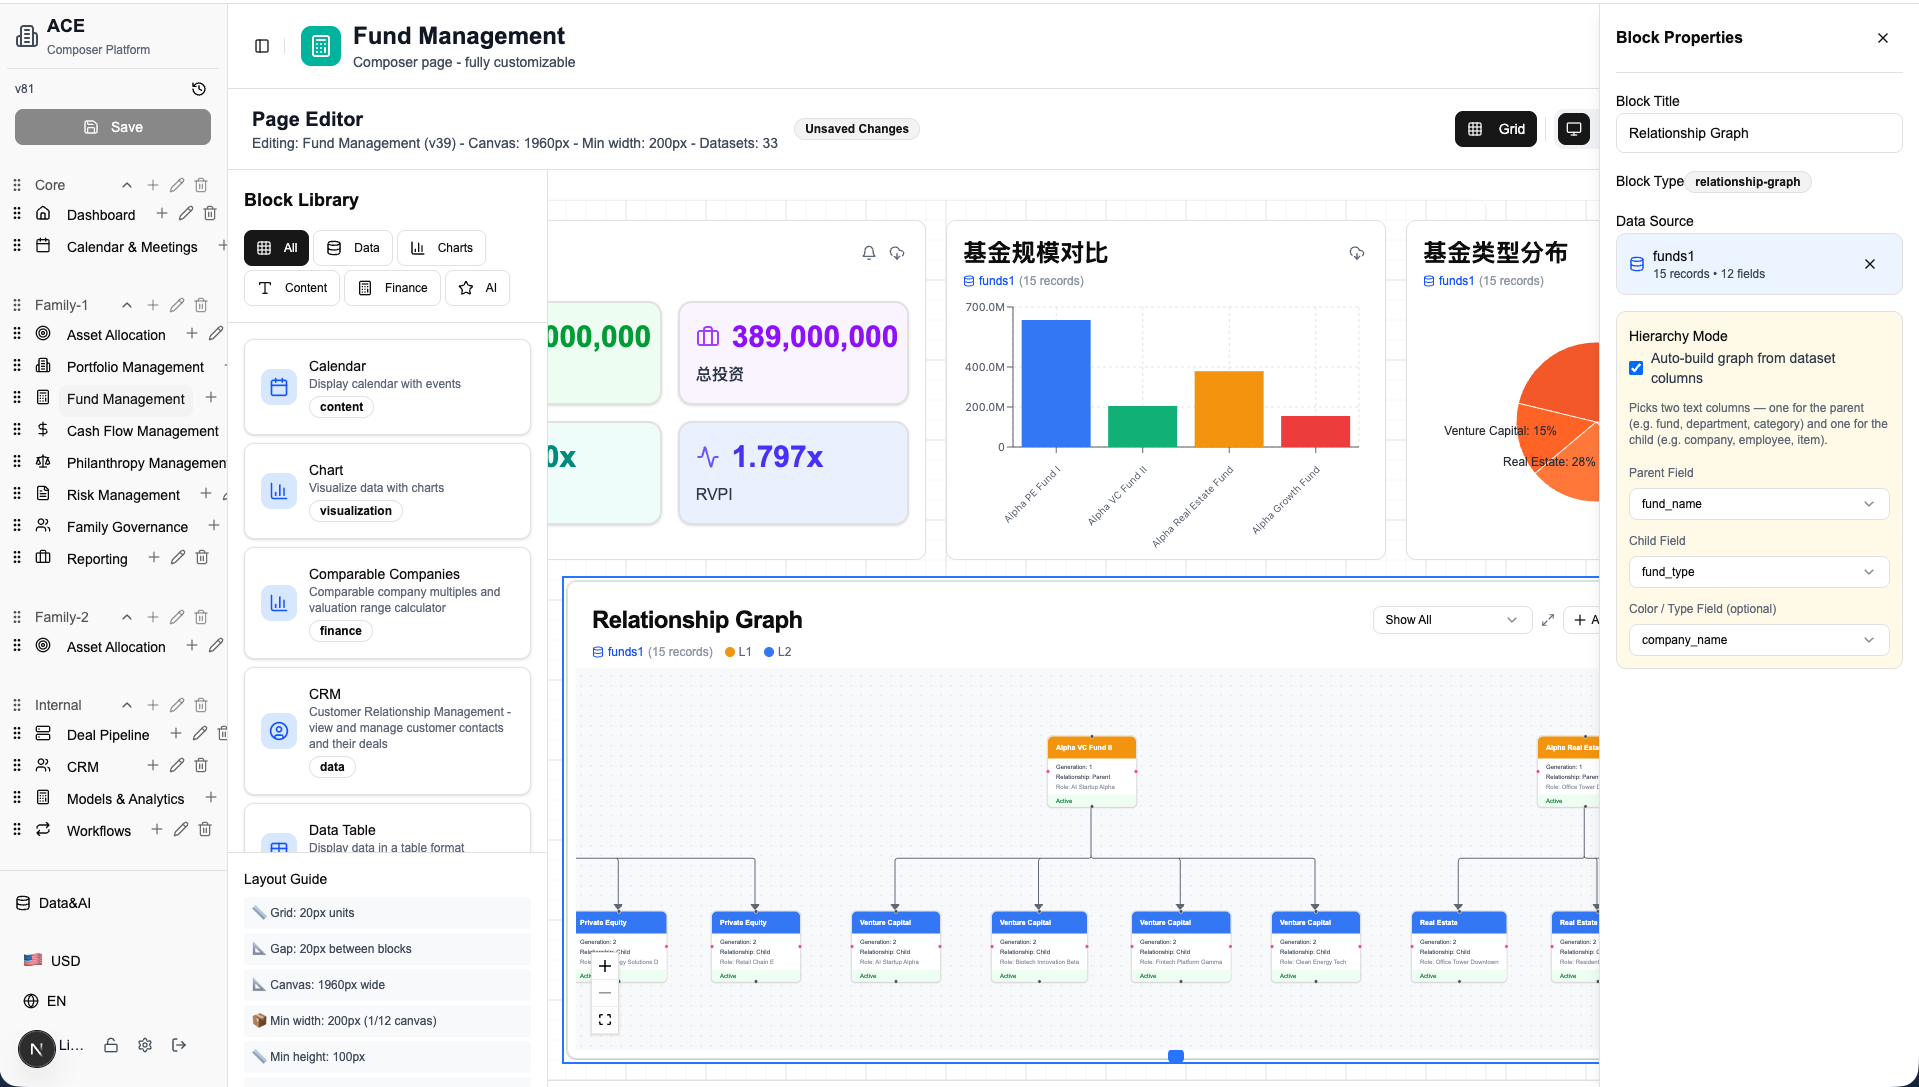Toggle Auto-build graph from dataset checkbox
Screen dimensions: 1919x1087
pos(1636,368)
